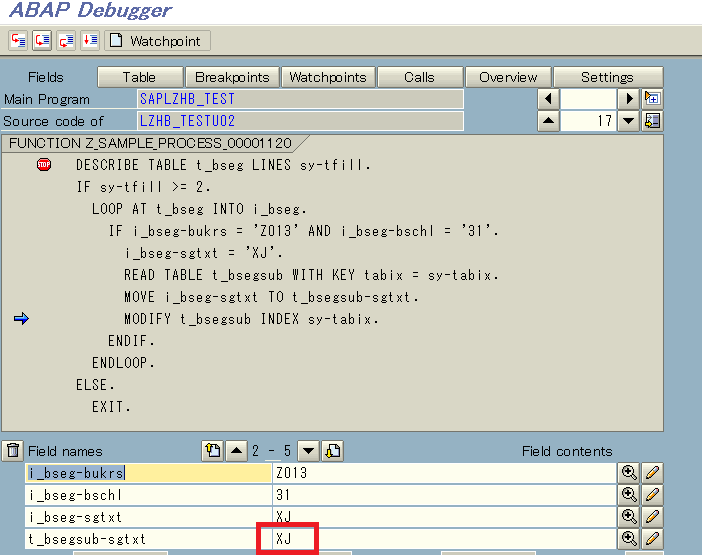Viewport: 702px width, 555px height.
Task: Open the Calls view
Action: [419, 77]
